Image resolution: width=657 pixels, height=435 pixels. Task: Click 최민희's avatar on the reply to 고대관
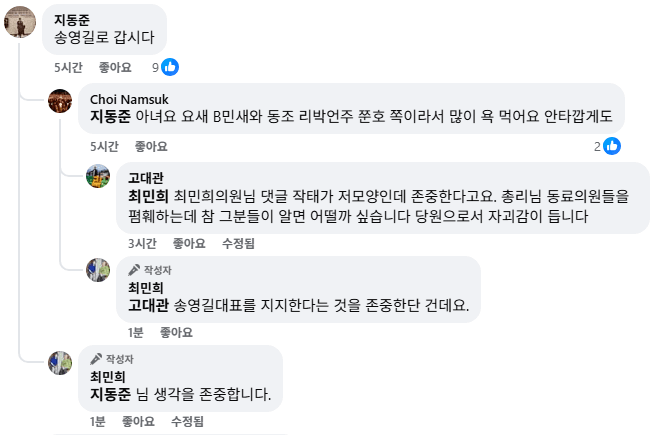(x=97, y=270)
